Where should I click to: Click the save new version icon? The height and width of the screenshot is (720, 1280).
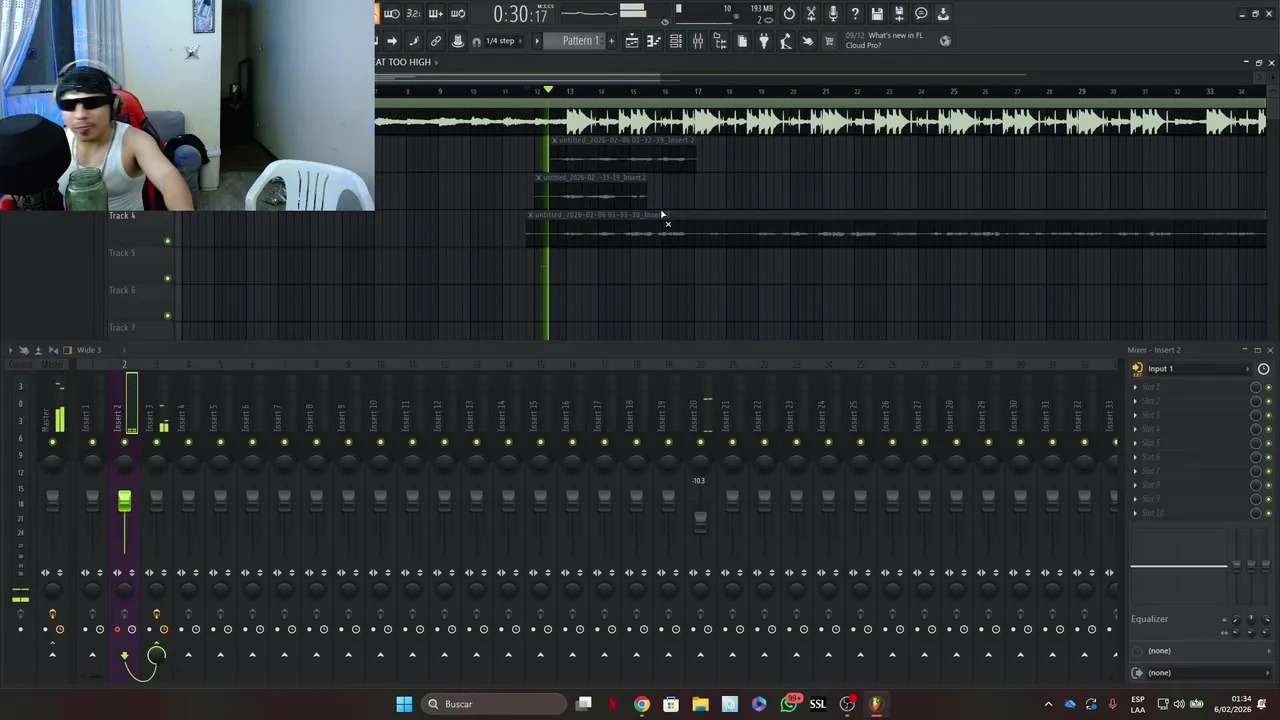tap(899, 14)
